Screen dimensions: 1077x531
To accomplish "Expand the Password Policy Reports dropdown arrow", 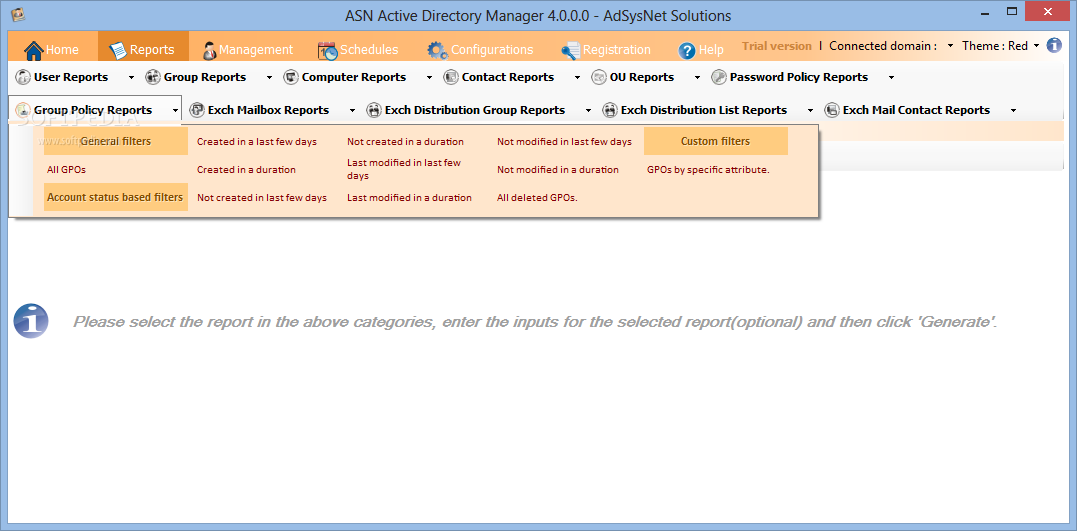I will click(892, 78).
